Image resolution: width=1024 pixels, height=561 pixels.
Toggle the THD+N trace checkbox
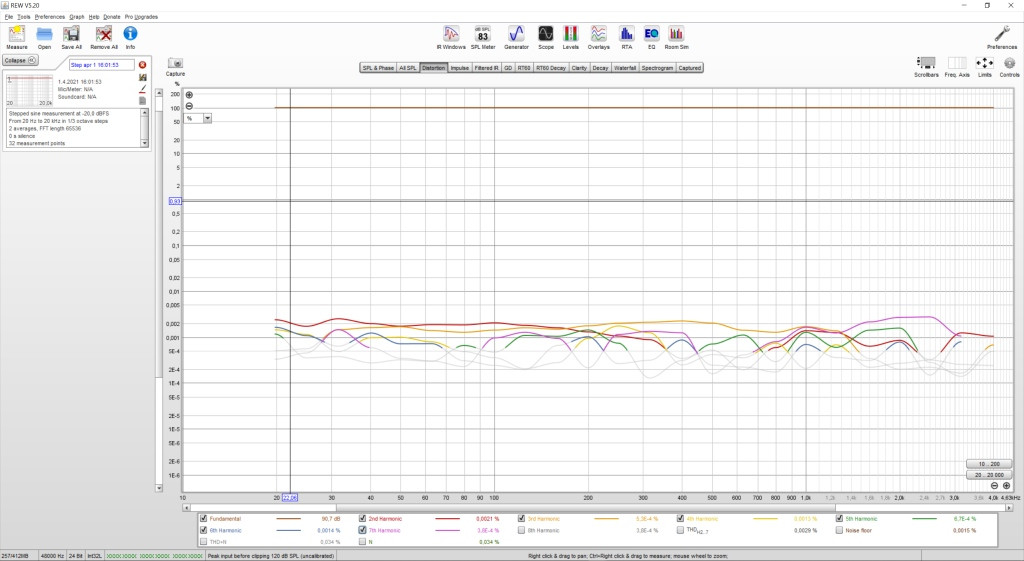point(204,542)
